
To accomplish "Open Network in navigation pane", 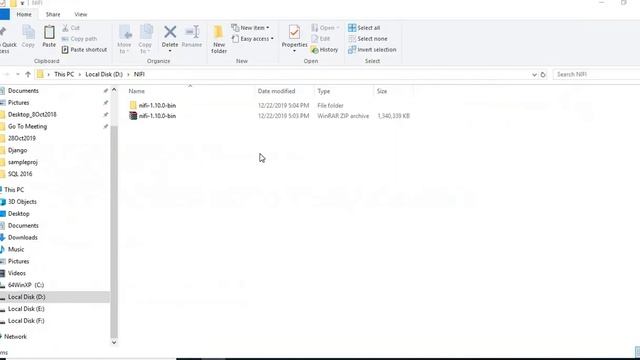I will [x=15, y=337].
